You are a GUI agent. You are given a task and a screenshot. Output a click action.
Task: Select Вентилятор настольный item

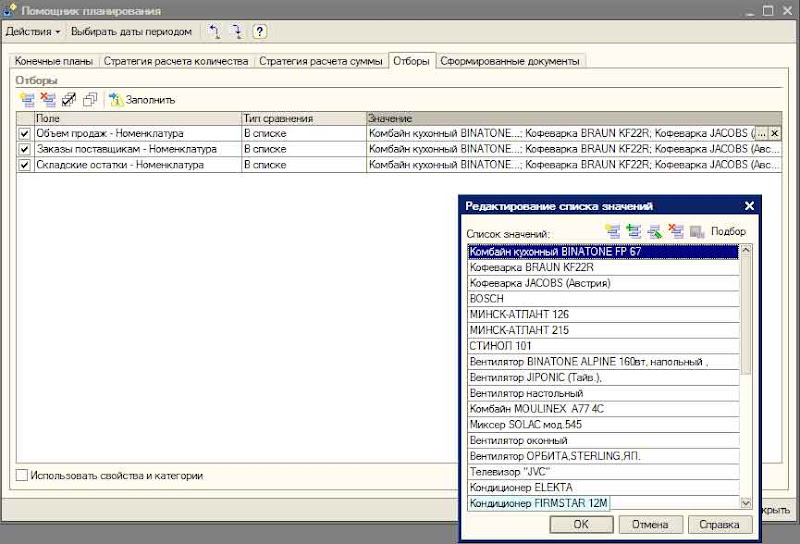pyautogui.click(x=603, y=393)
